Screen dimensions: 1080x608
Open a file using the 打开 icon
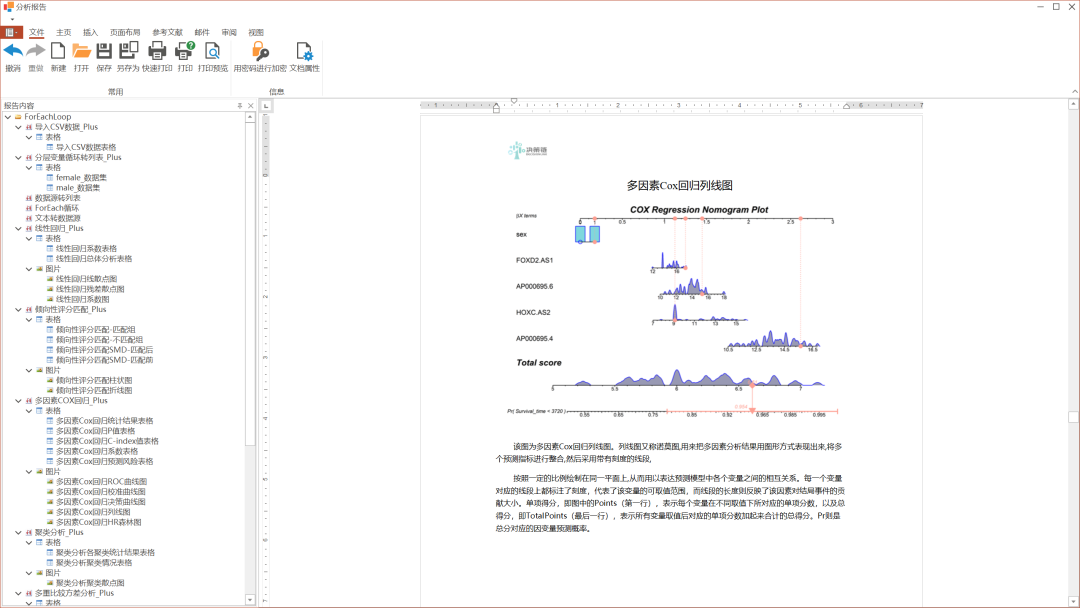(x=81, y=51)
